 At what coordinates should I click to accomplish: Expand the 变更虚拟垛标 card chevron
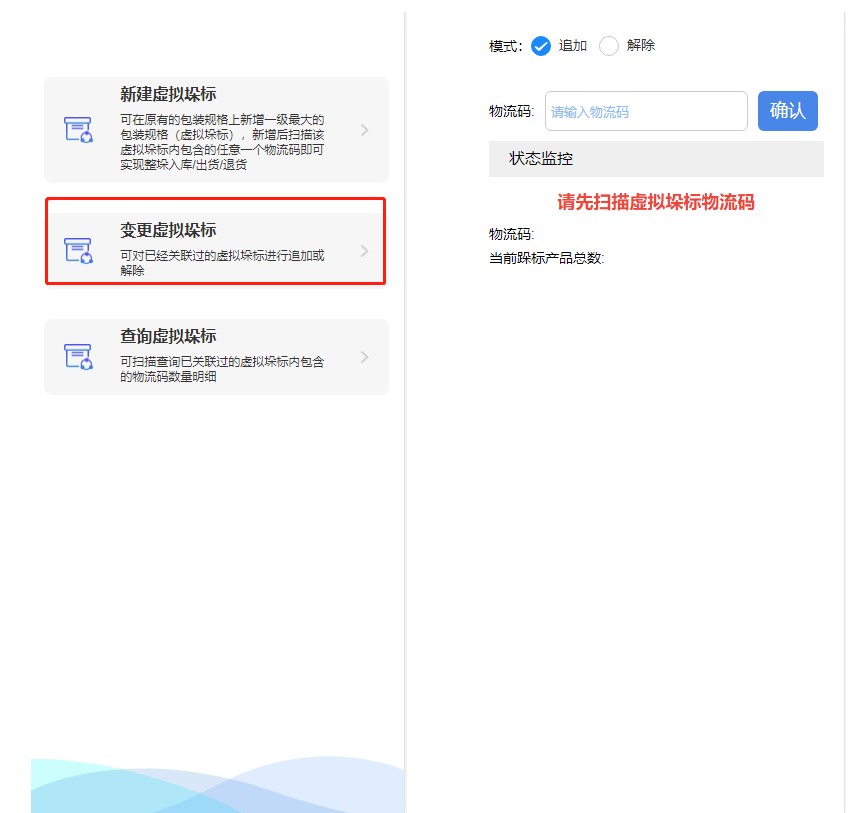[x=364, y=251]
